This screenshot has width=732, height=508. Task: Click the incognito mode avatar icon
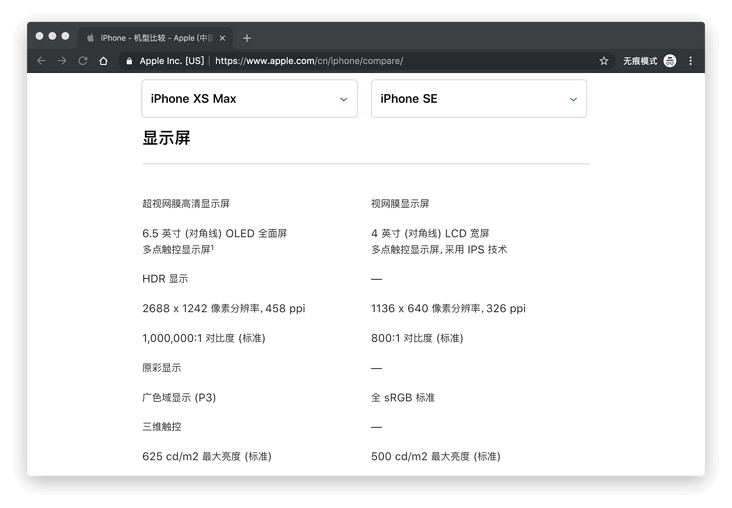pyautogui.click(x=670, y=61)
